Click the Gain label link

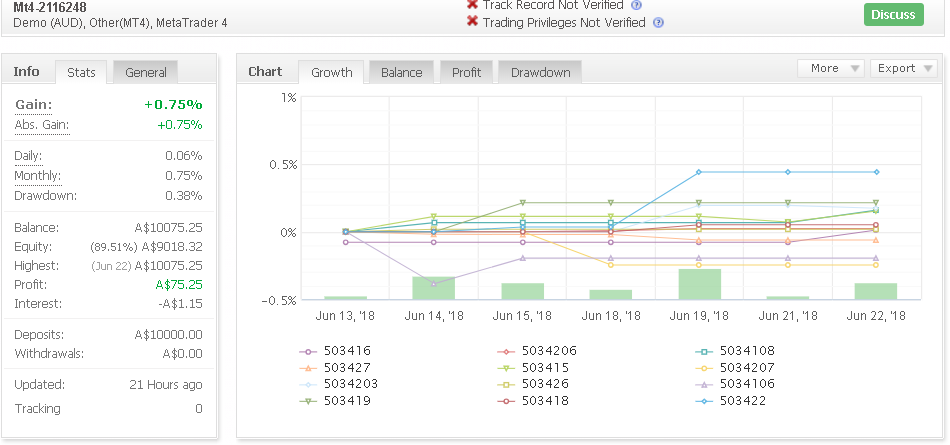pyautogui.click(x=33, y=105)
